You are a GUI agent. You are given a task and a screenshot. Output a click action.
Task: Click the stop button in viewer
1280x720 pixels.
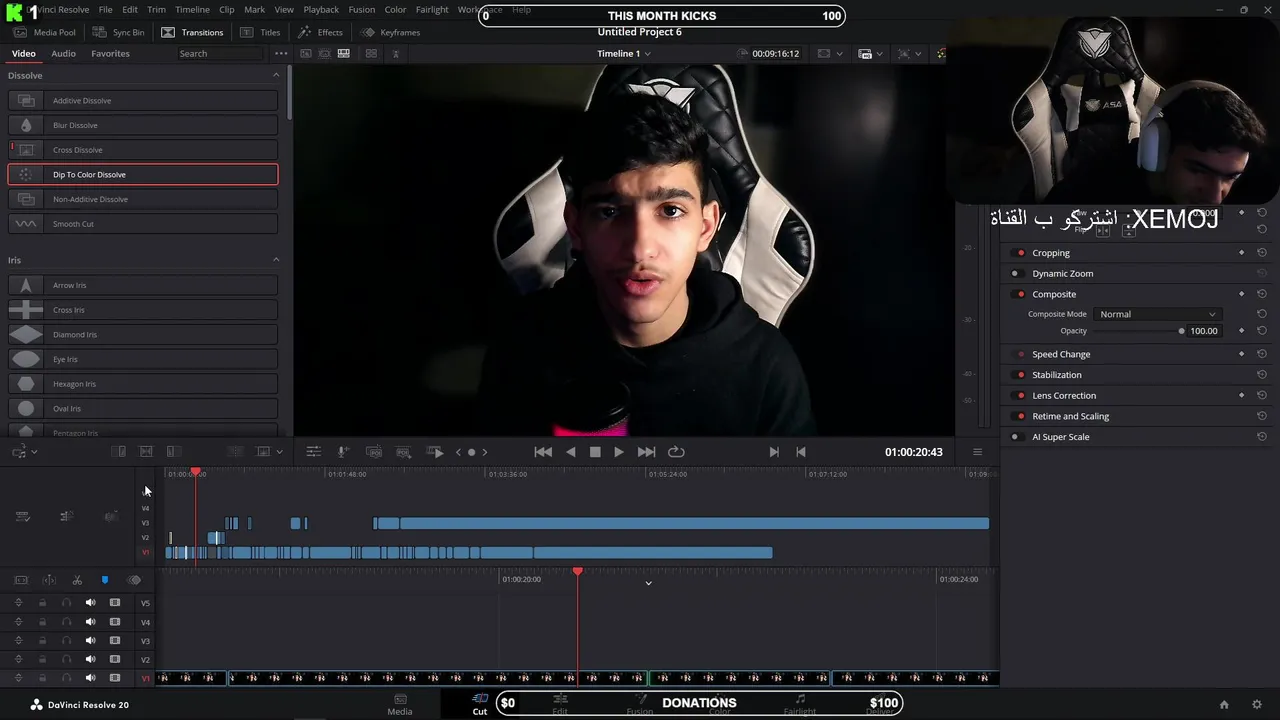point(595,452)
